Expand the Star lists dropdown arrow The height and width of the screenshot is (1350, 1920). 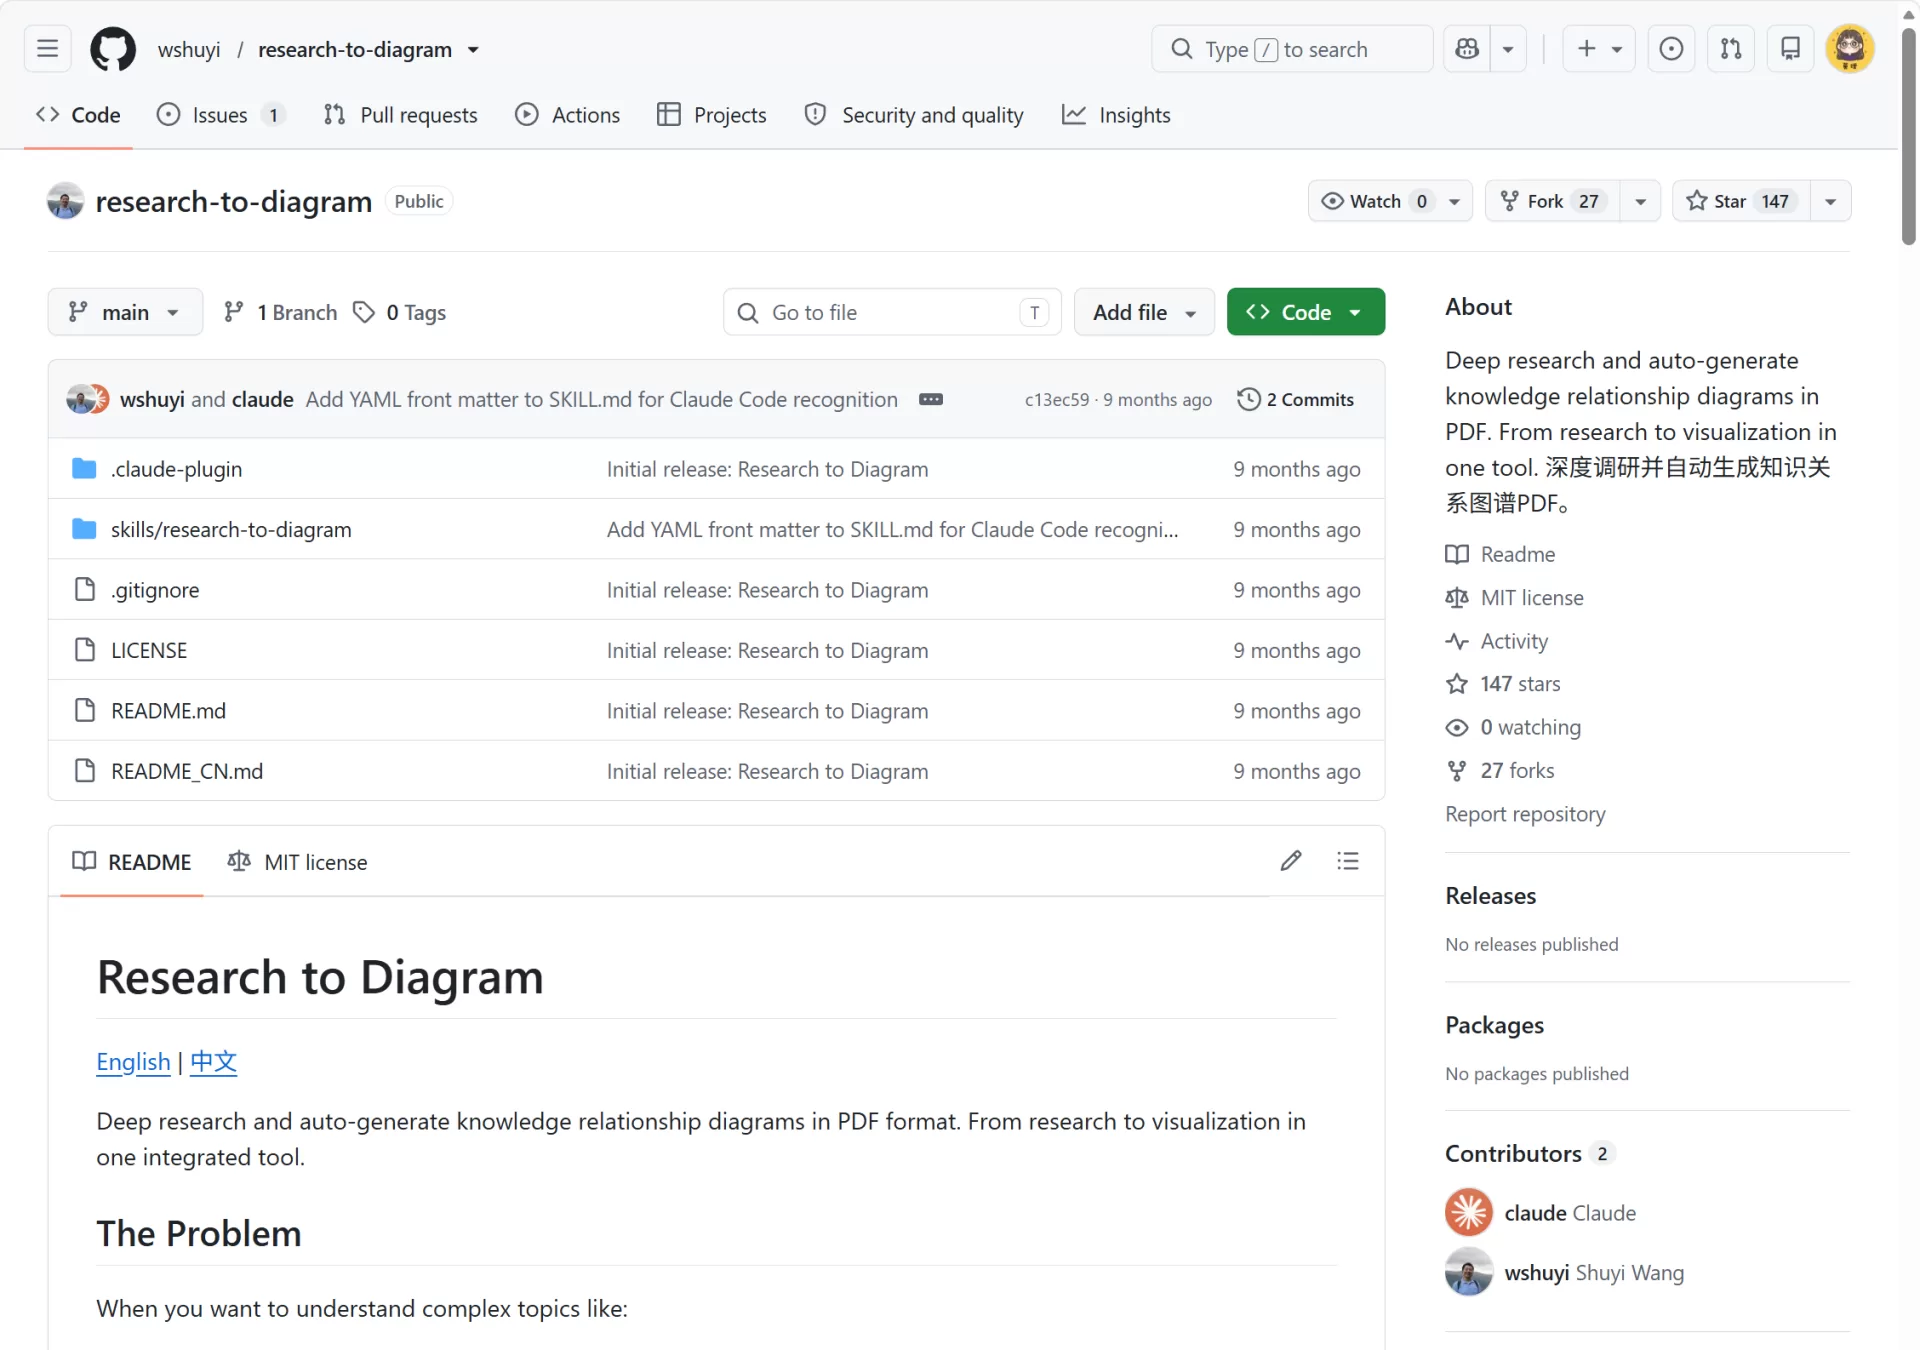pos(1830,201)
